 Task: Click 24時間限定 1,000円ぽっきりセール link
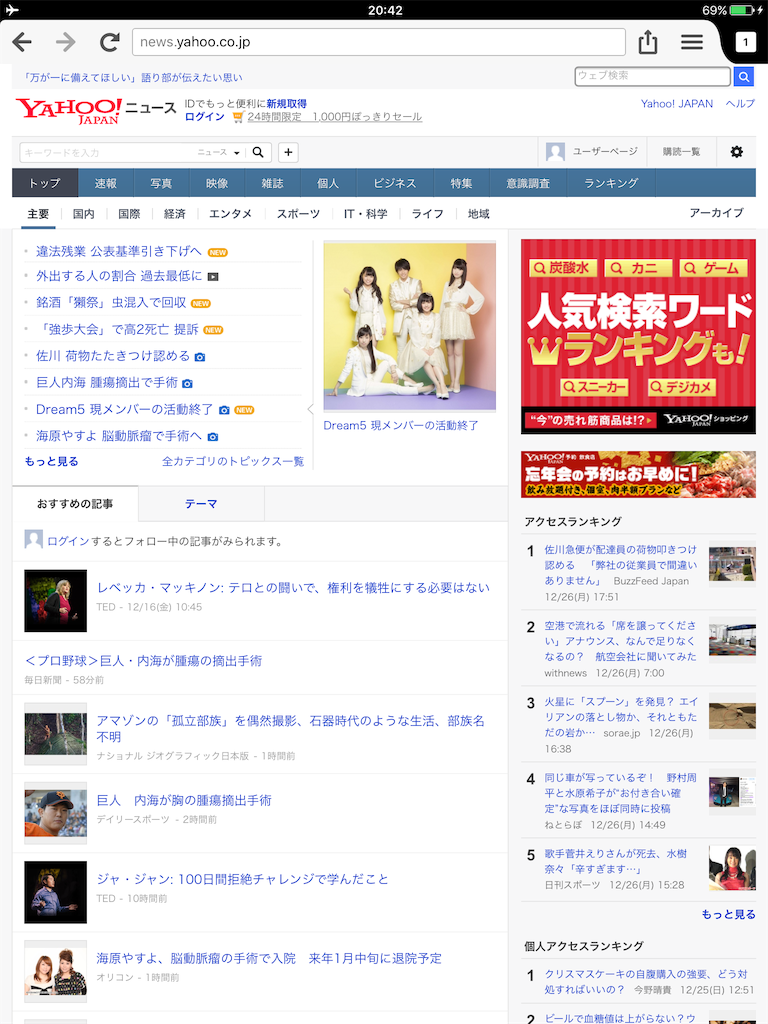click(334, 117)
